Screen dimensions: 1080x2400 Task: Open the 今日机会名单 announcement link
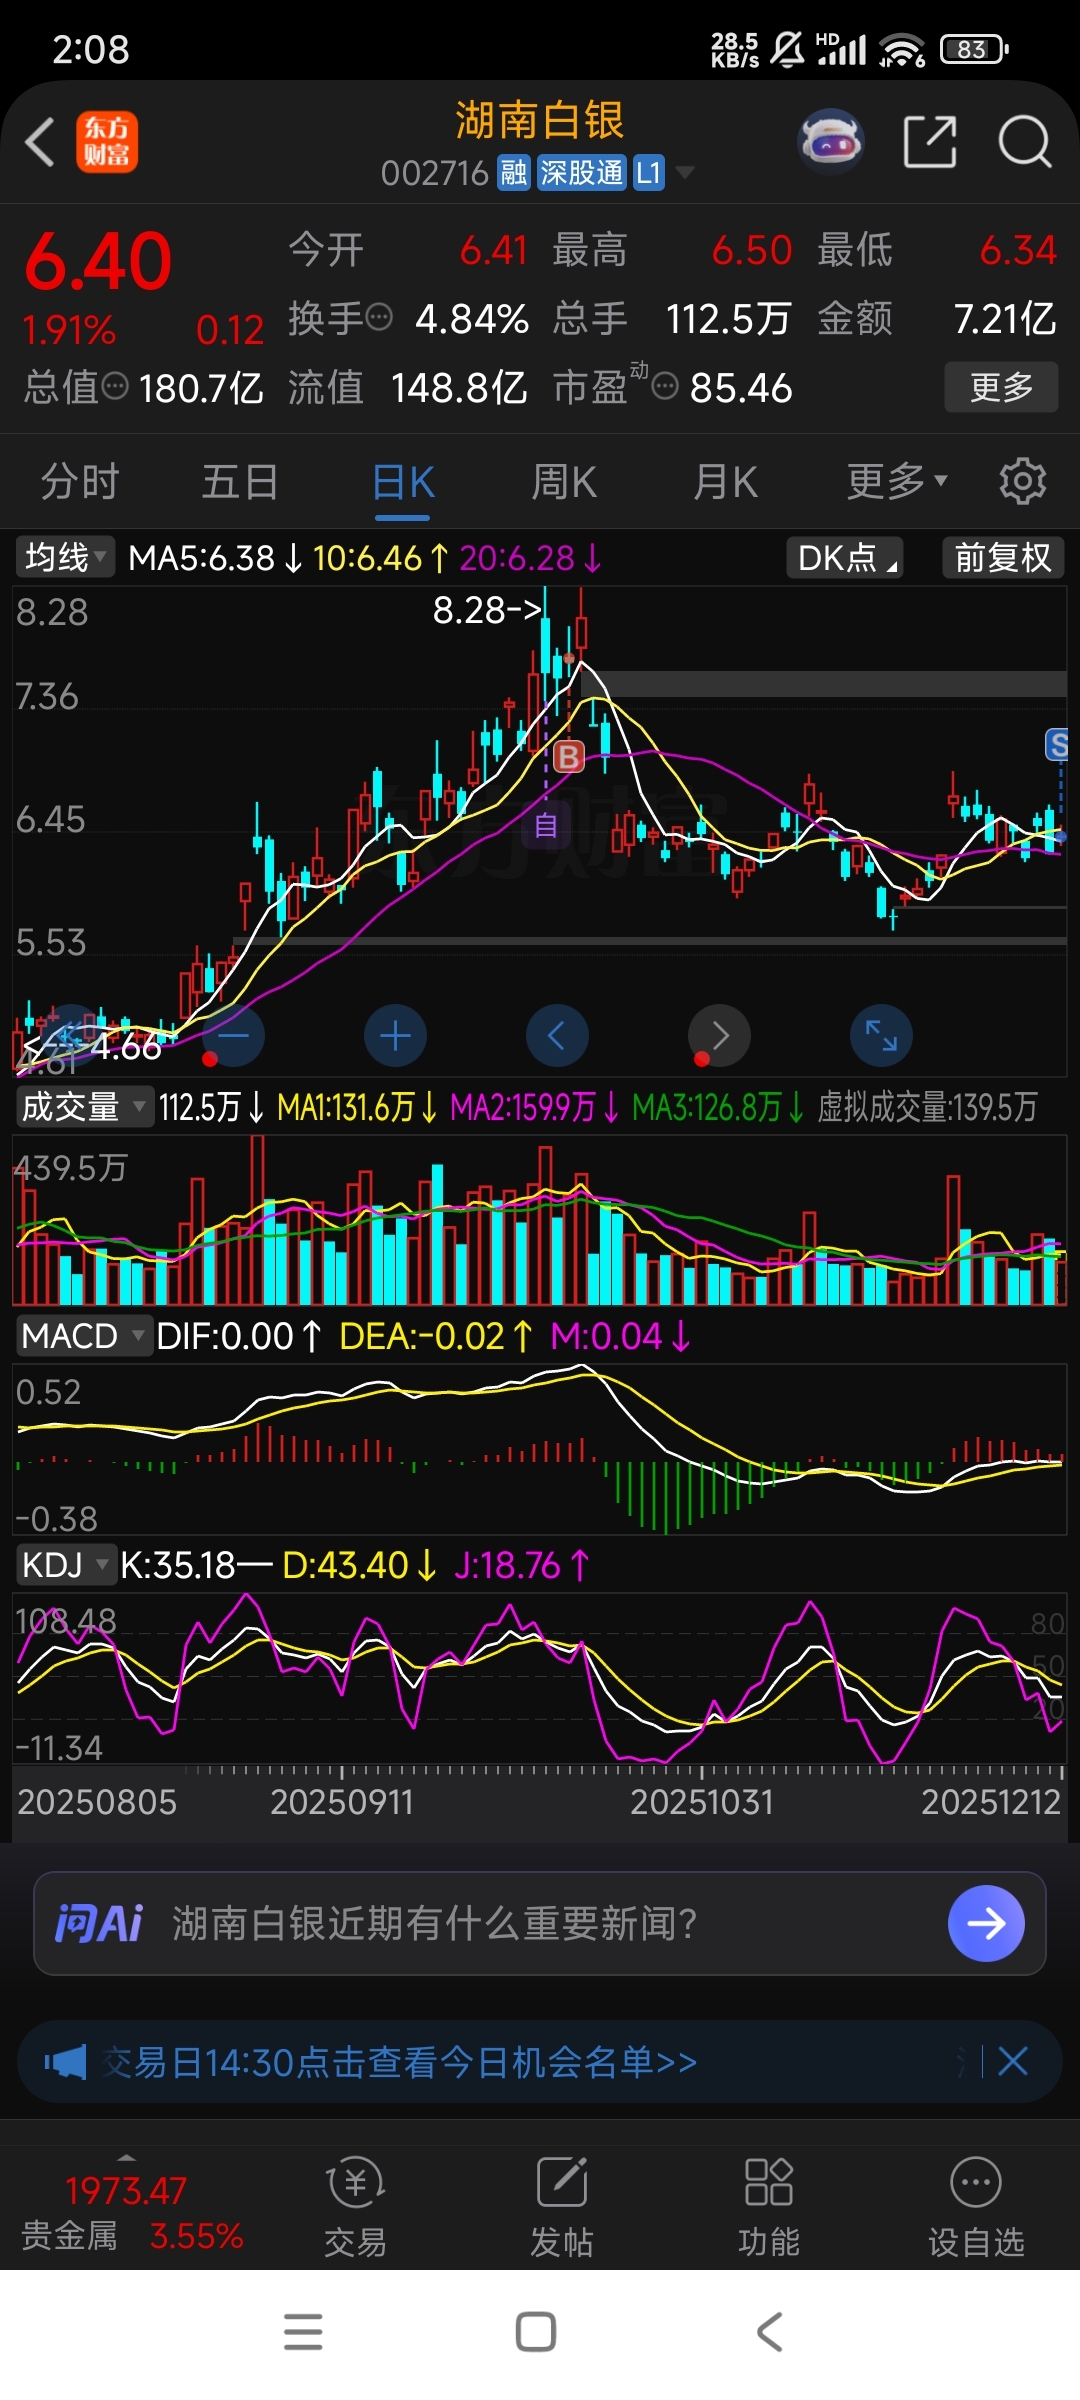400,2061
